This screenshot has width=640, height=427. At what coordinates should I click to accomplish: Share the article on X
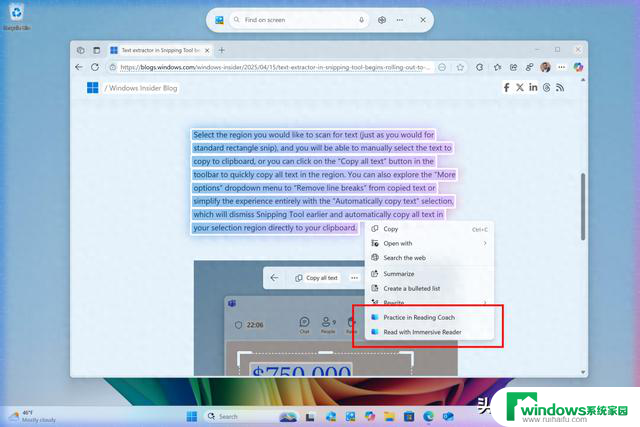520,87
